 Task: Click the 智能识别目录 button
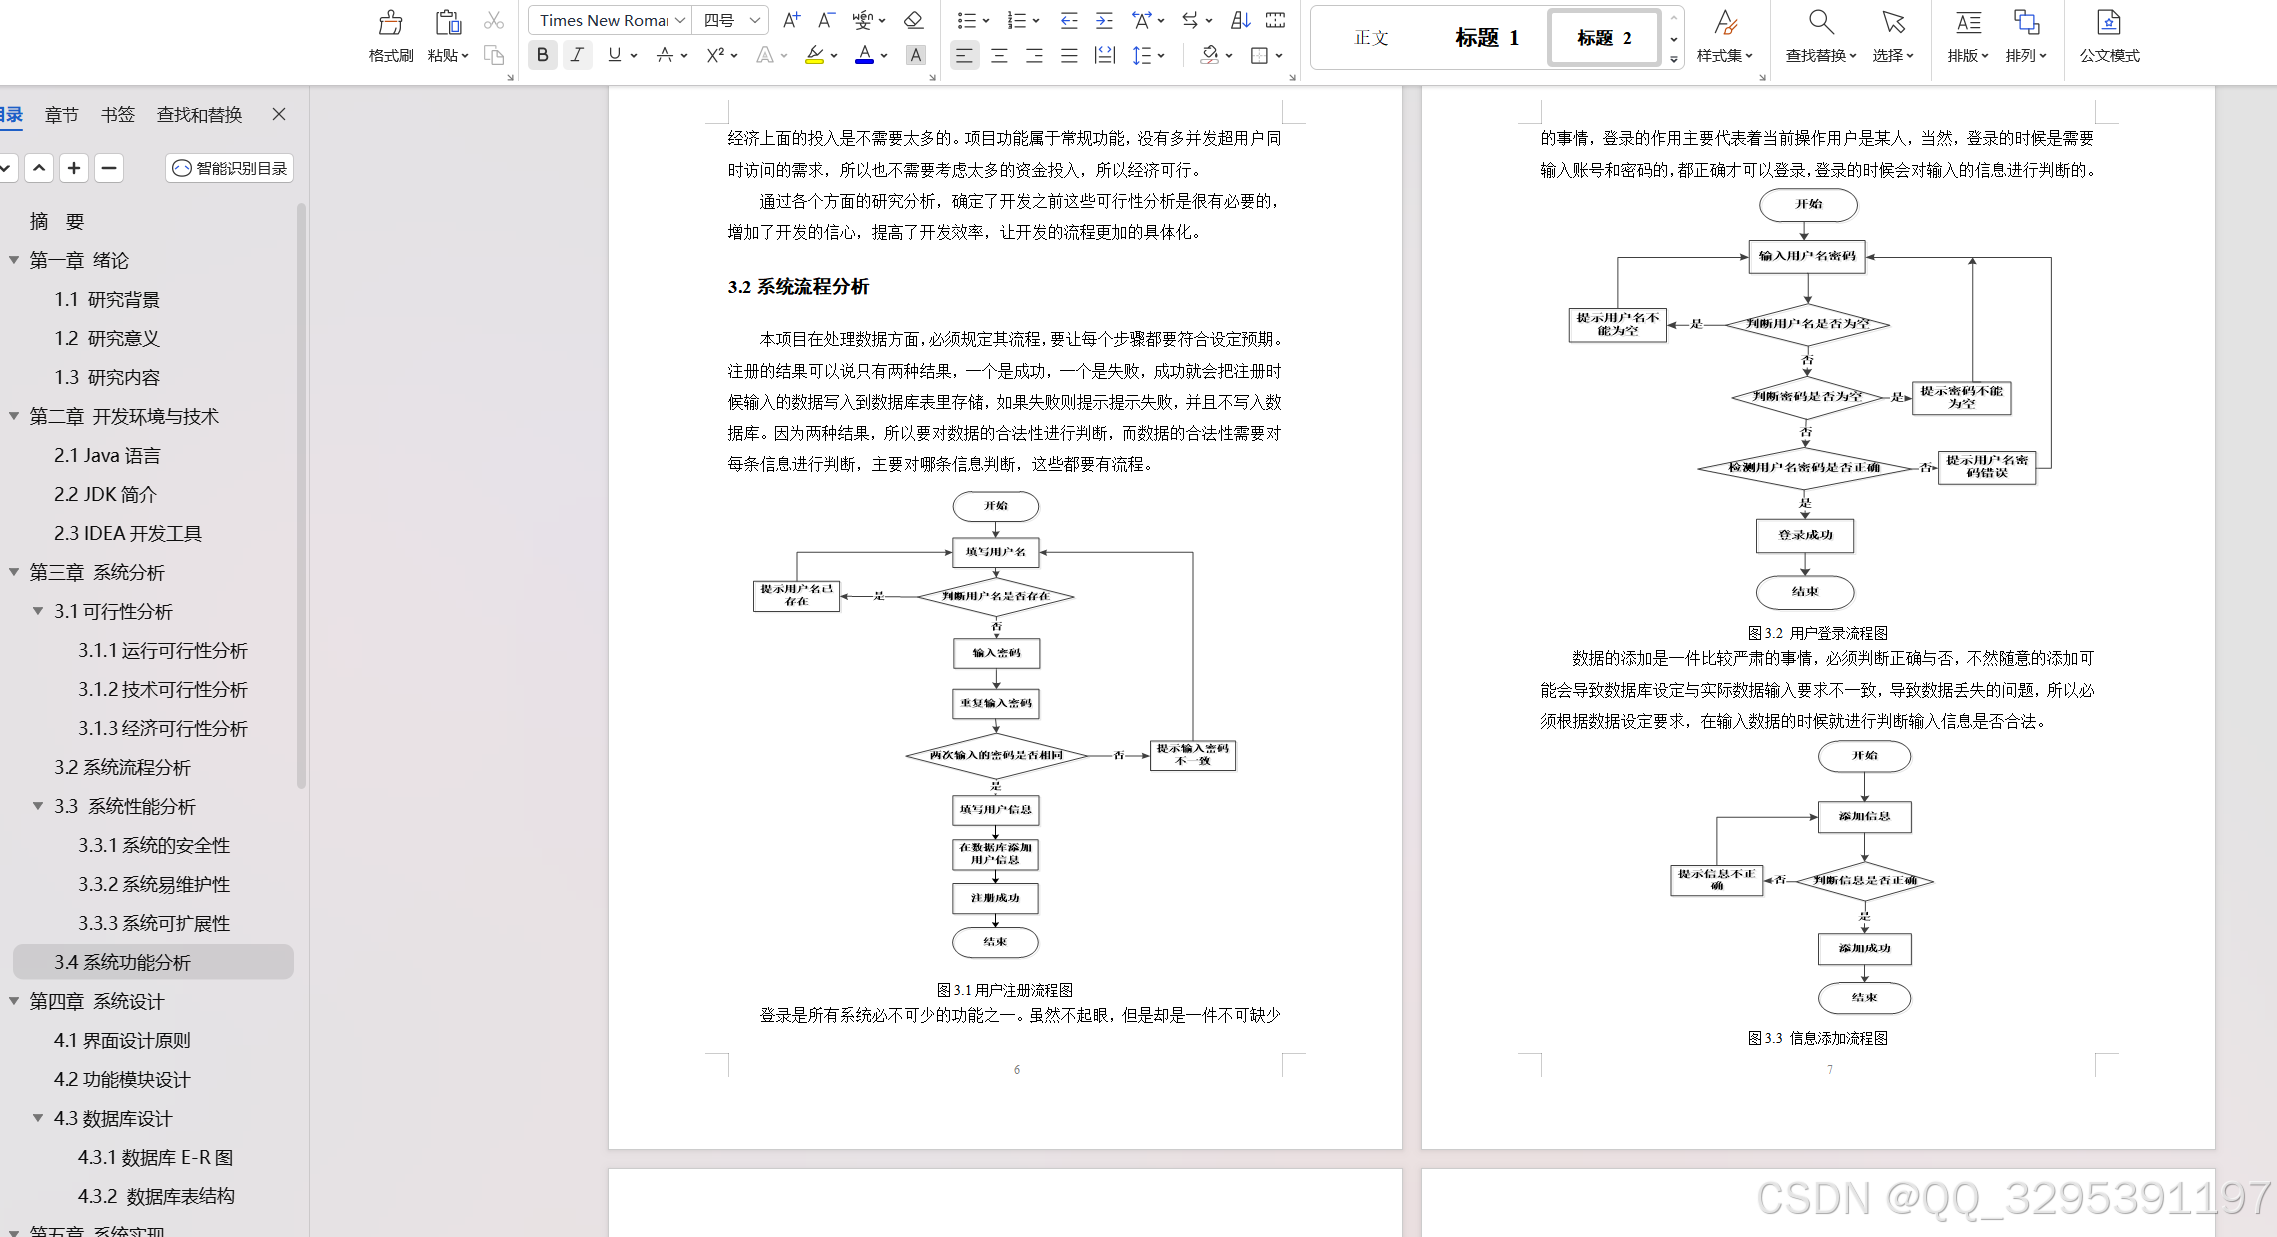pyautogui.click(x=228, y=168)
